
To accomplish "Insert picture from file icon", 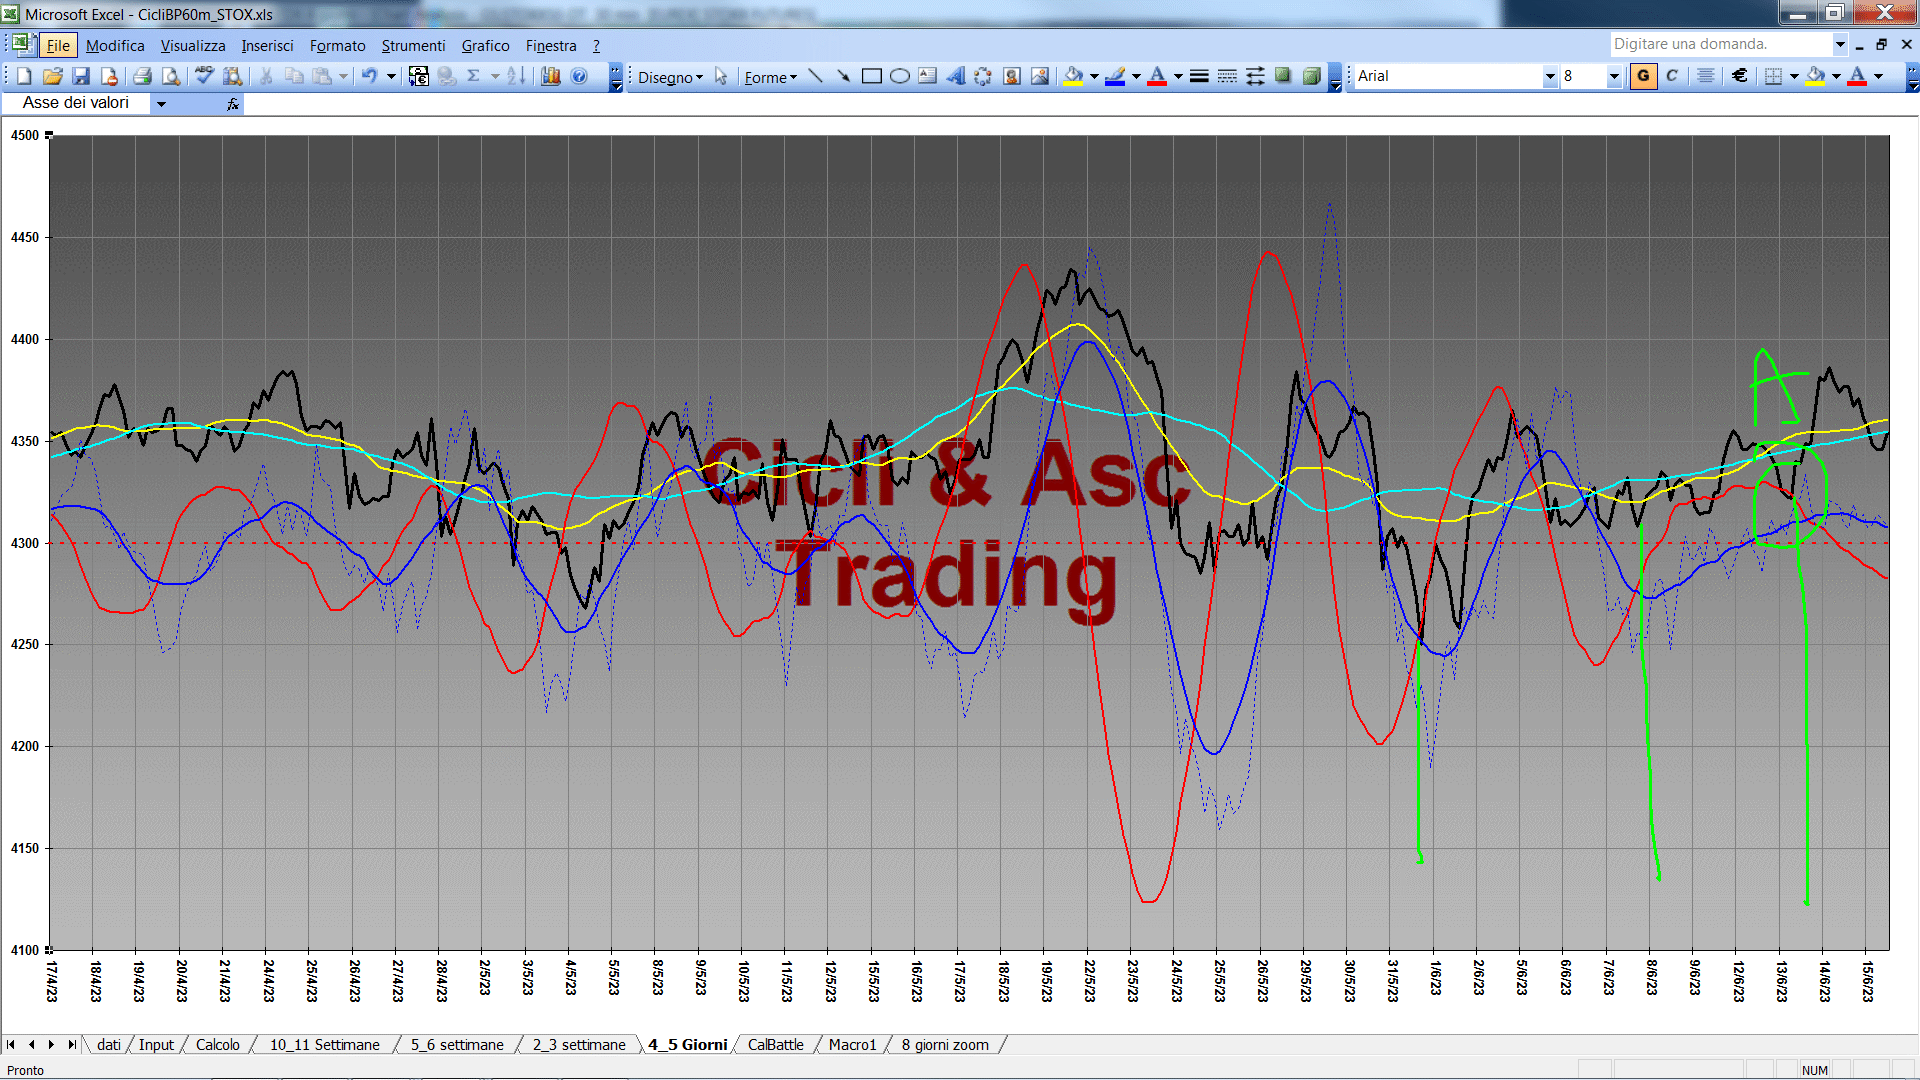I will (1040, 76).
